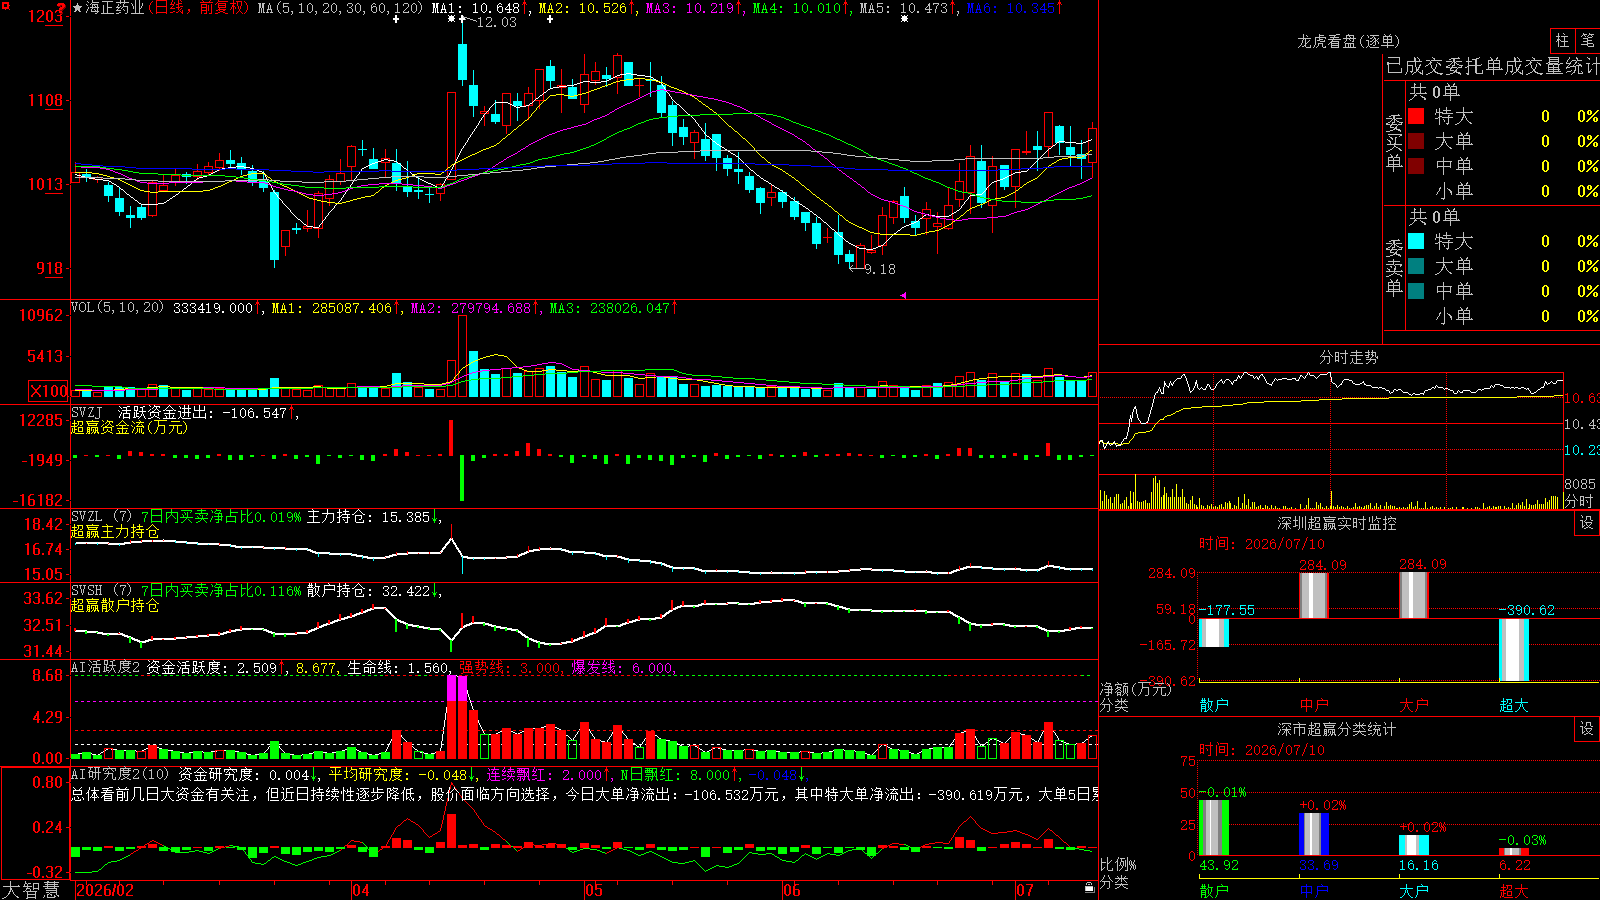Open the VOL(5,10,20) indicator parameters
This screenshot has width=1600, height=900.
point(118,308)
